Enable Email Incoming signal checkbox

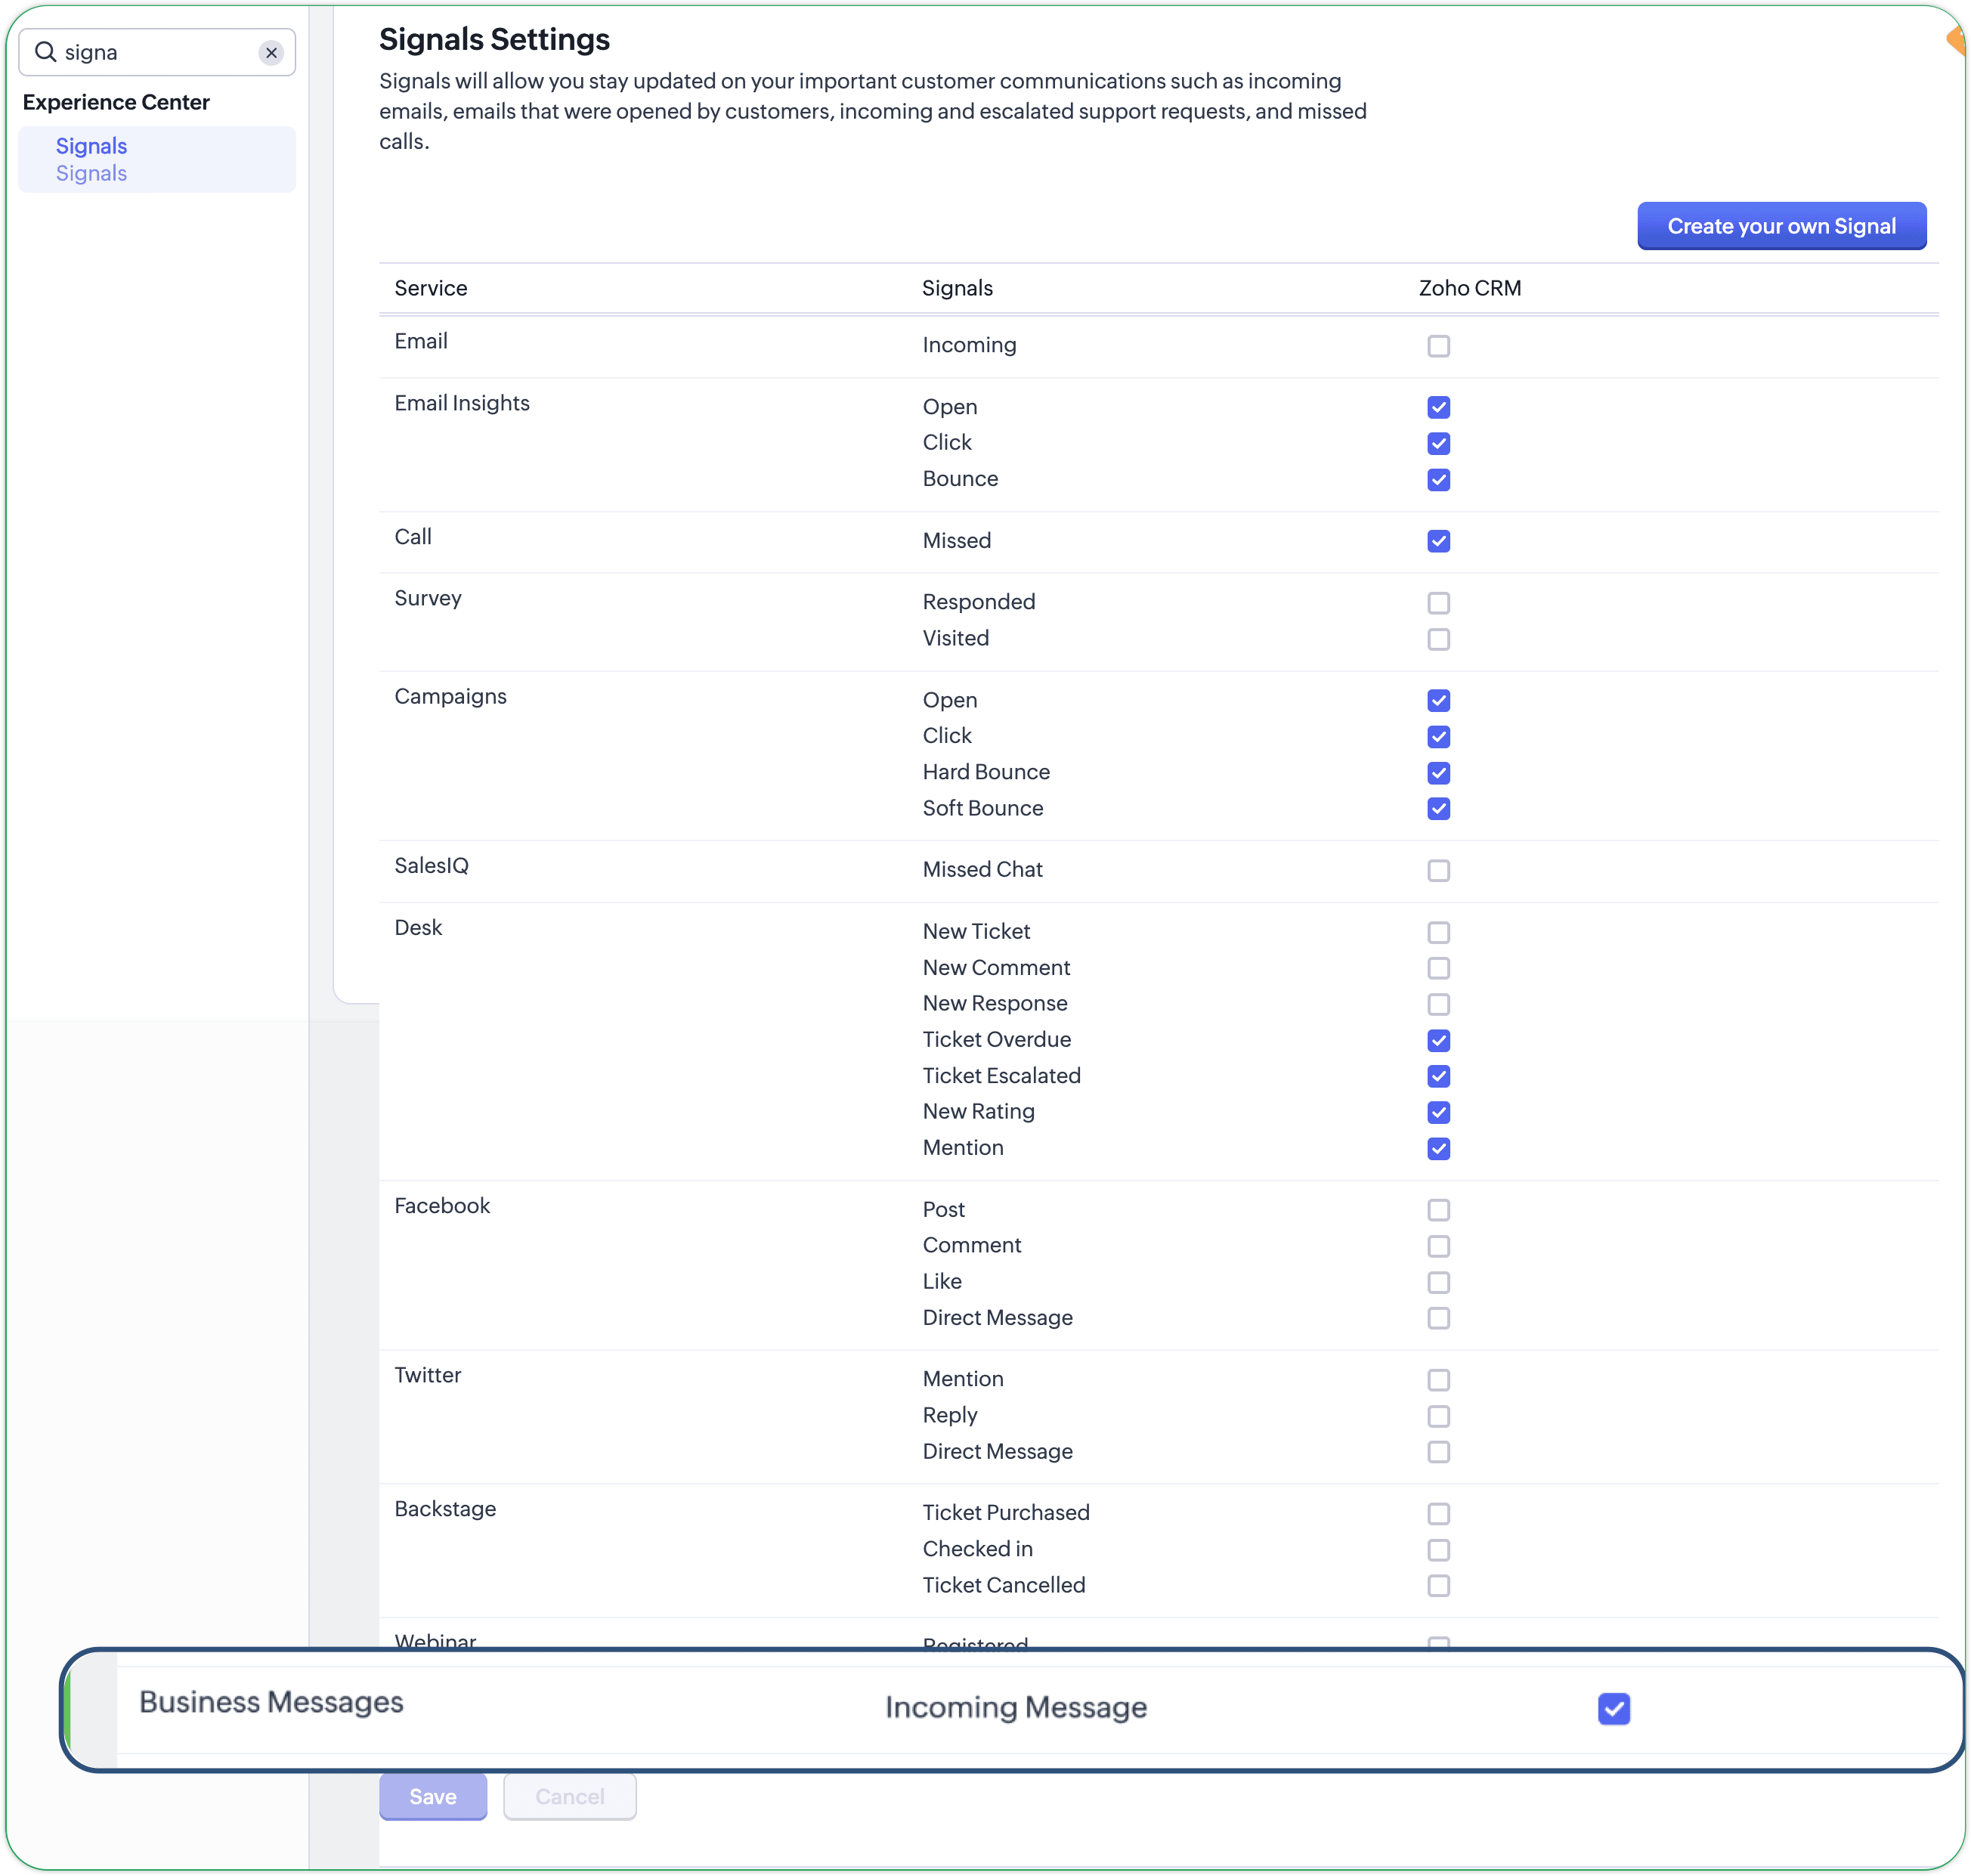(1438, 346)
